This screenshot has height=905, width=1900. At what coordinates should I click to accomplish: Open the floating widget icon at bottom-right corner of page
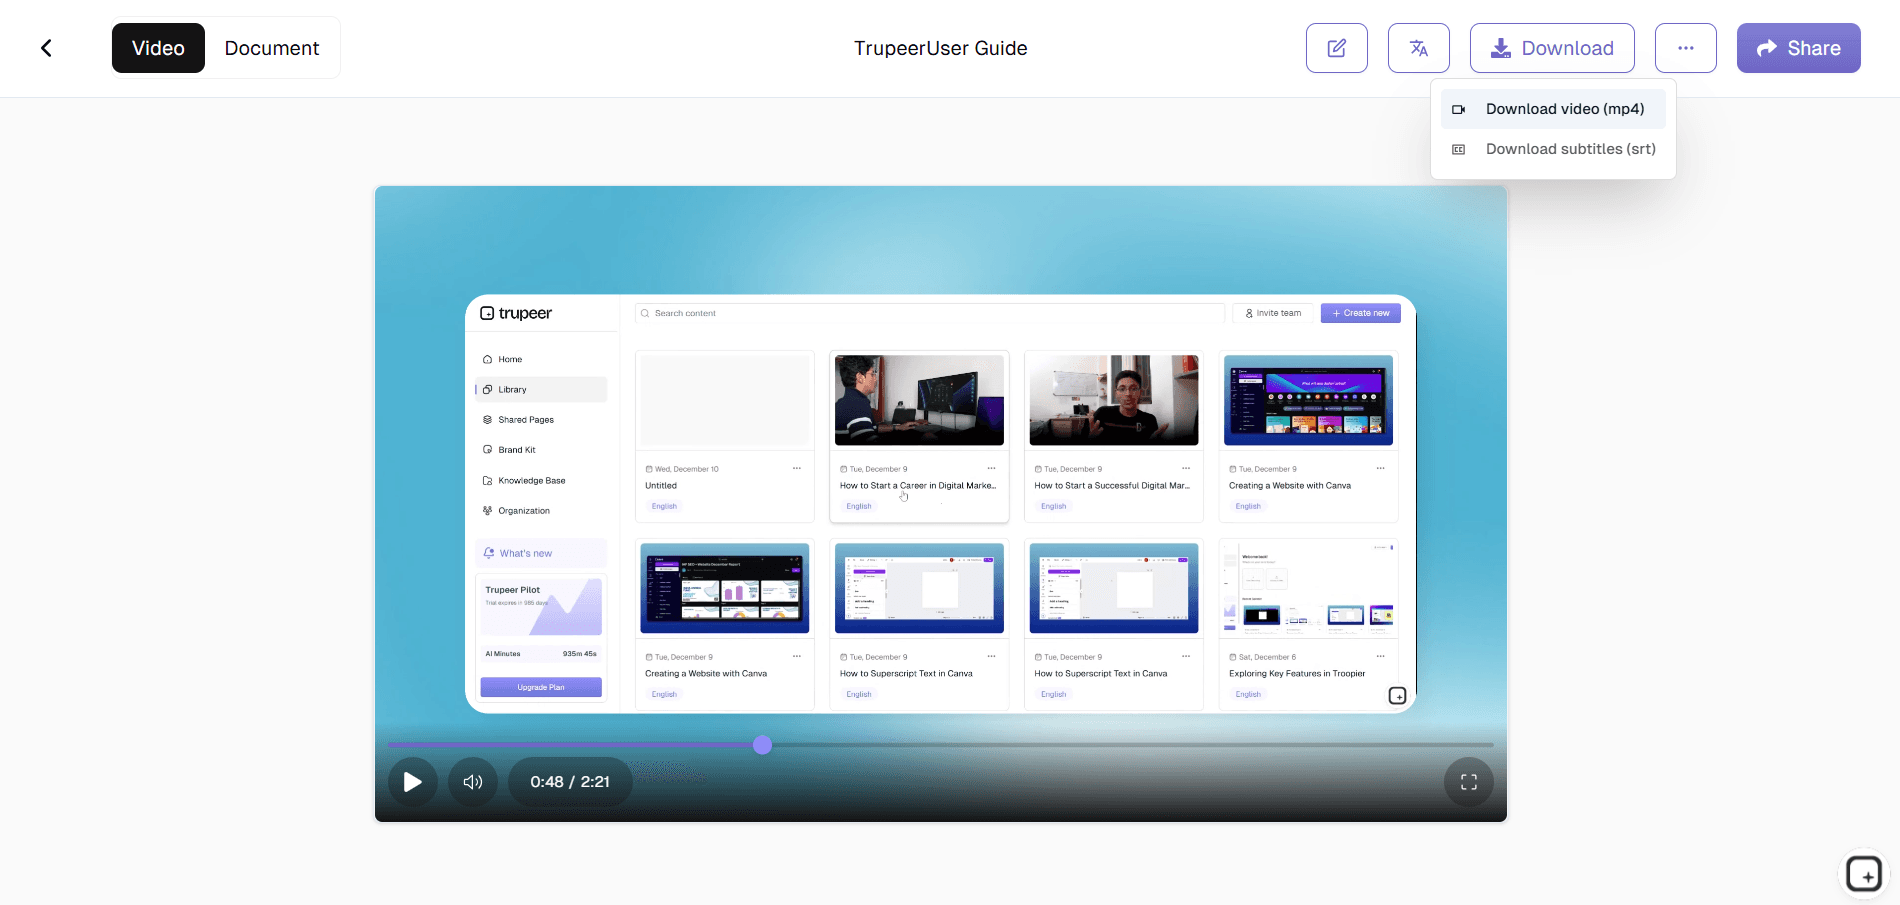[x=1864, y=874]
